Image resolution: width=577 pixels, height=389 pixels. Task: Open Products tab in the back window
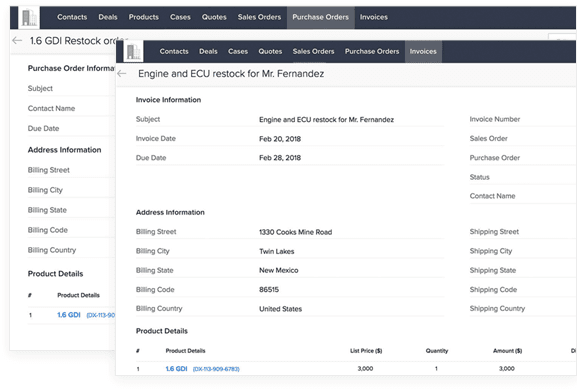pos(144,17)
